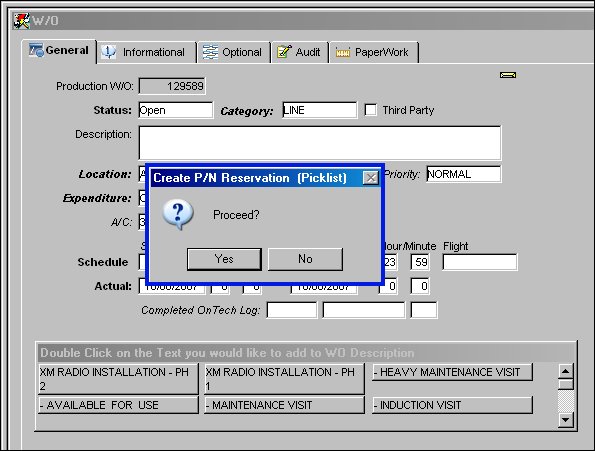Select AVAILABLE FOR USE text entry
Image resolution: width=595 pixels, height=451 pixels.
coord(118,405)
